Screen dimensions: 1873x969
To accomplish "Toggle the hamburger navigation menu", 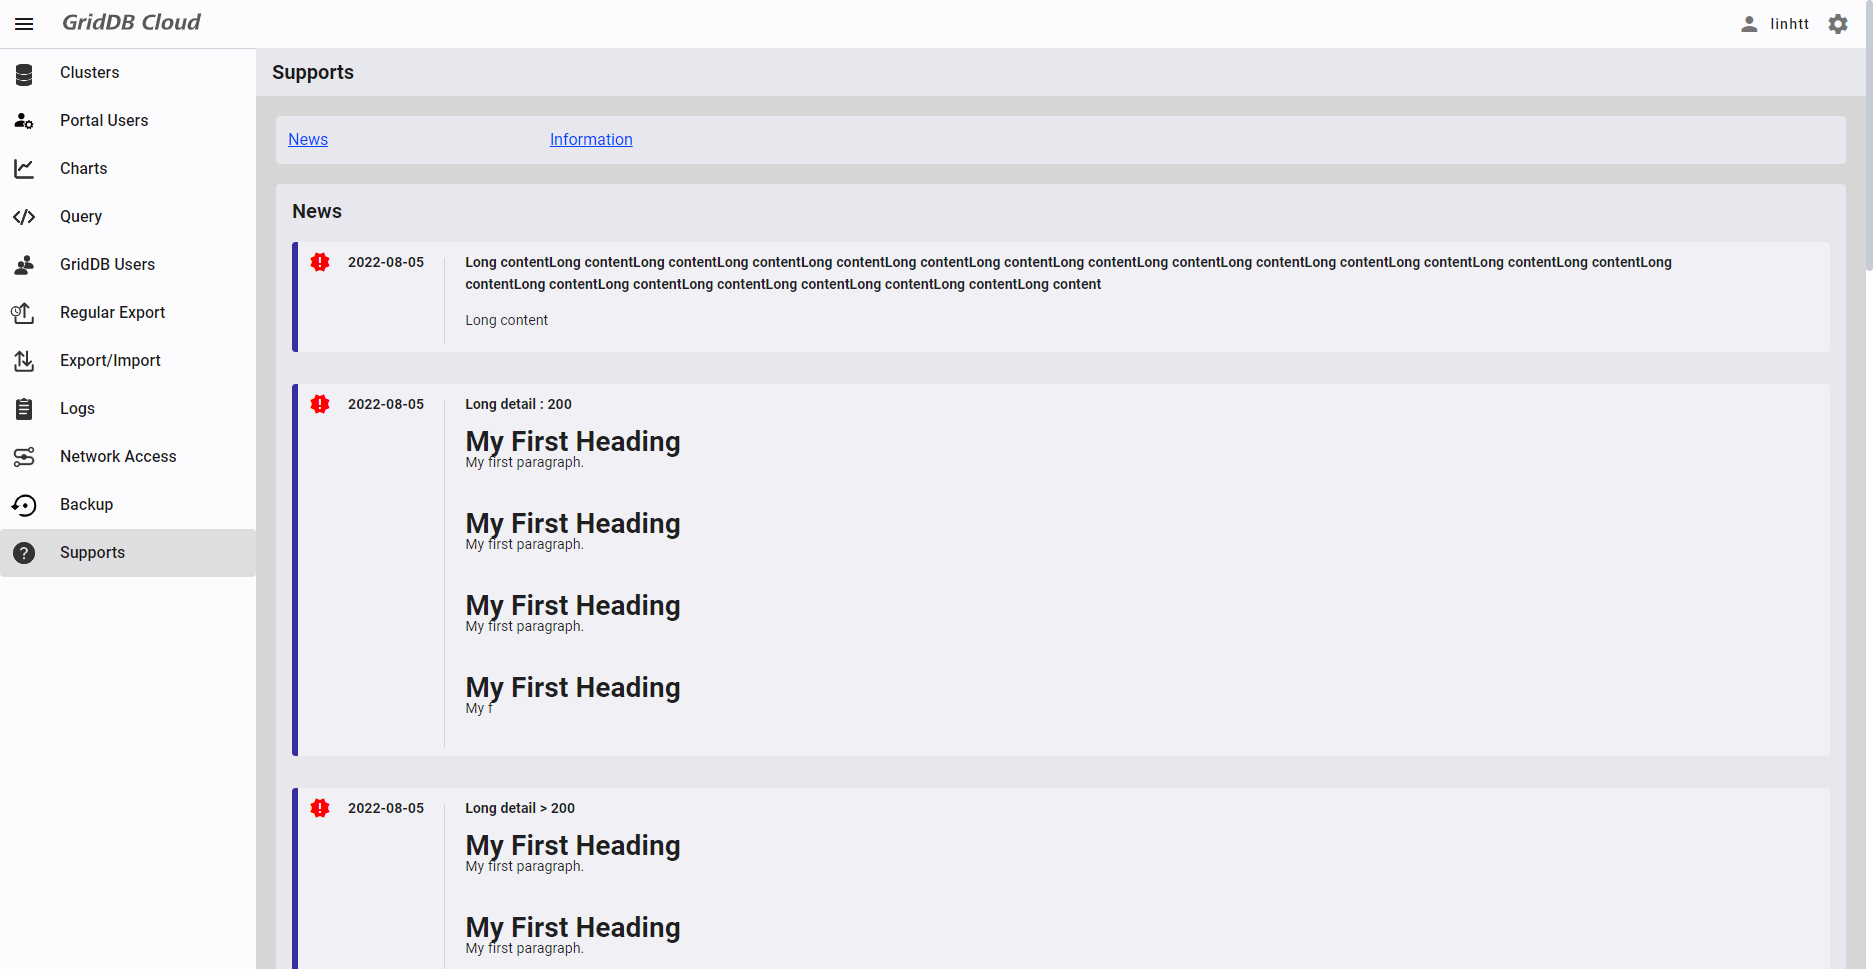I will 24,24.
